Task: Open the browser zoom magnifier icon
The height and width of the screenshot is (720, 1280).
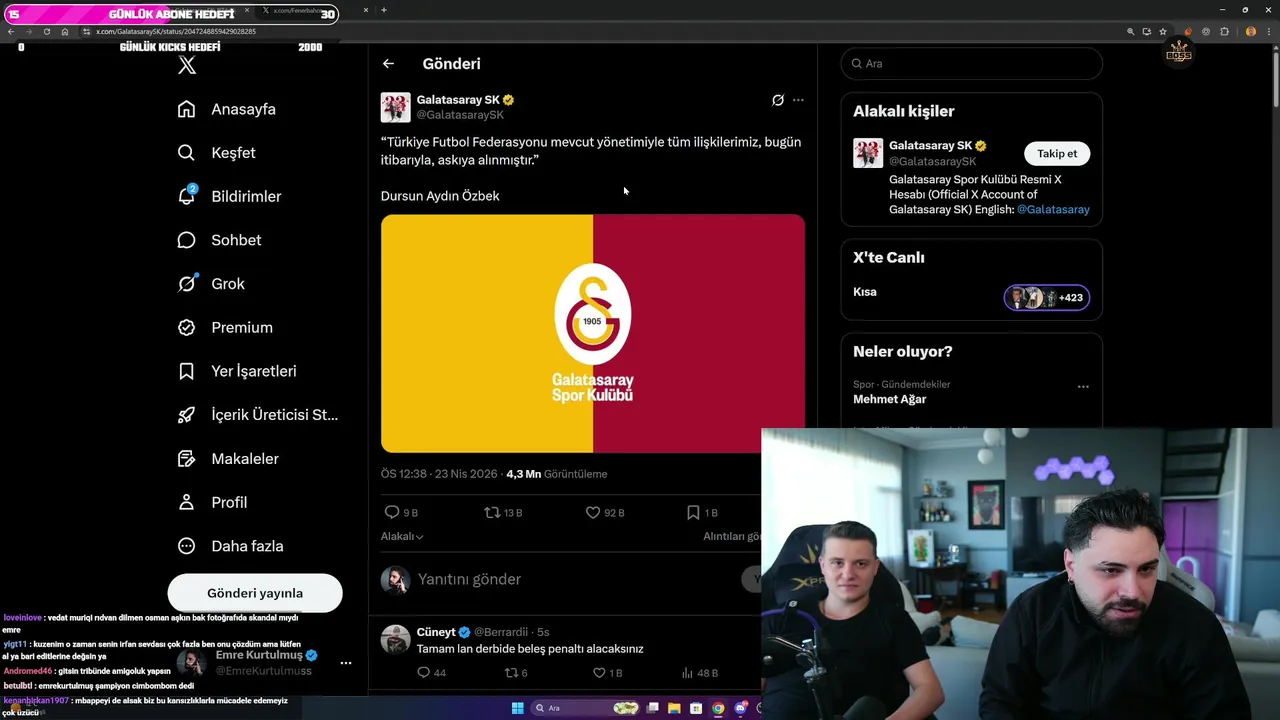Action: pos(1131,32)
